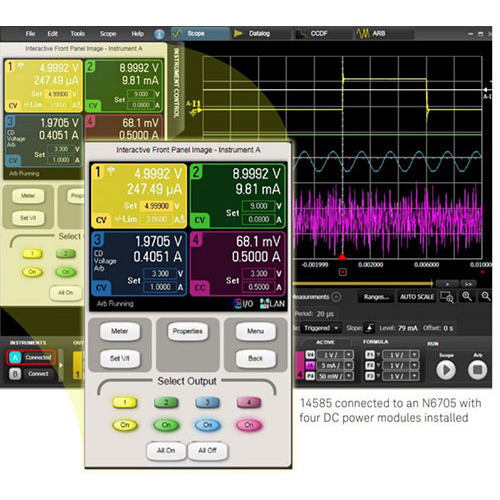The width and height of the screenshot is (500, 500).
Task: Toggle the rising Slope icon
Action: (369, 328)
